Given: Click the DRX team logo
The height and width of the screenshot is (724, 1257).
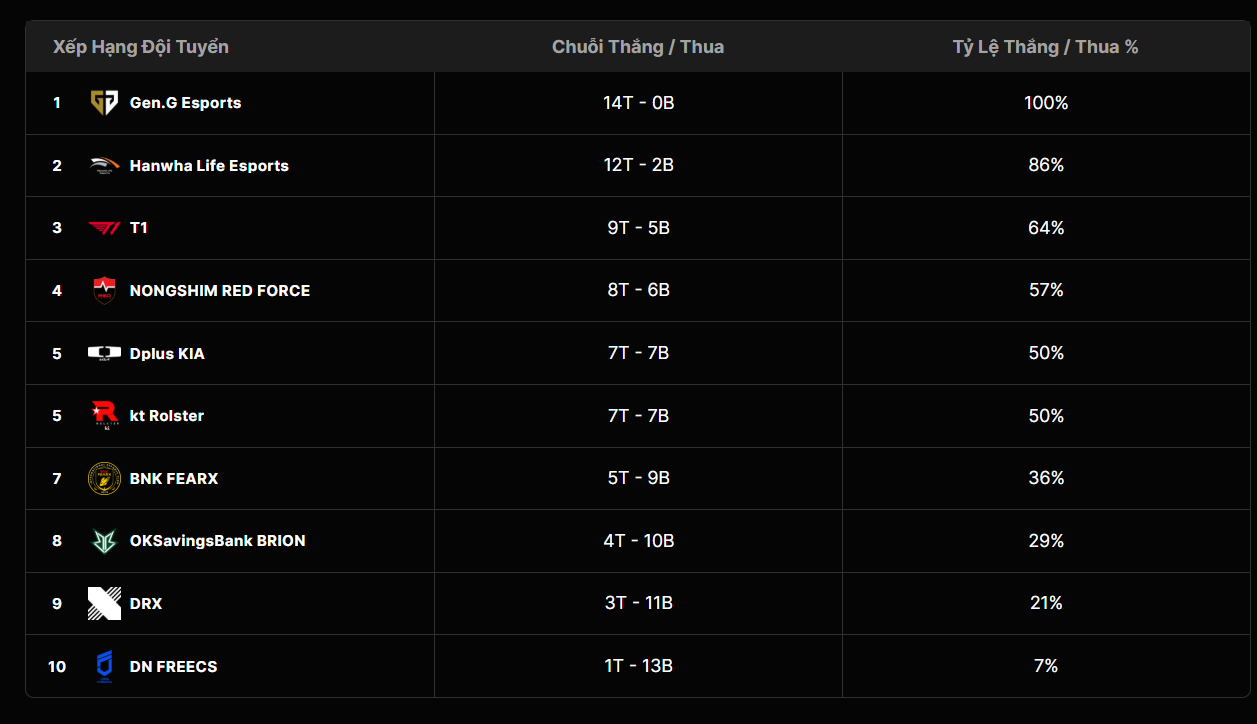Looking at the screenshot, I should click(x=104, y=603).
